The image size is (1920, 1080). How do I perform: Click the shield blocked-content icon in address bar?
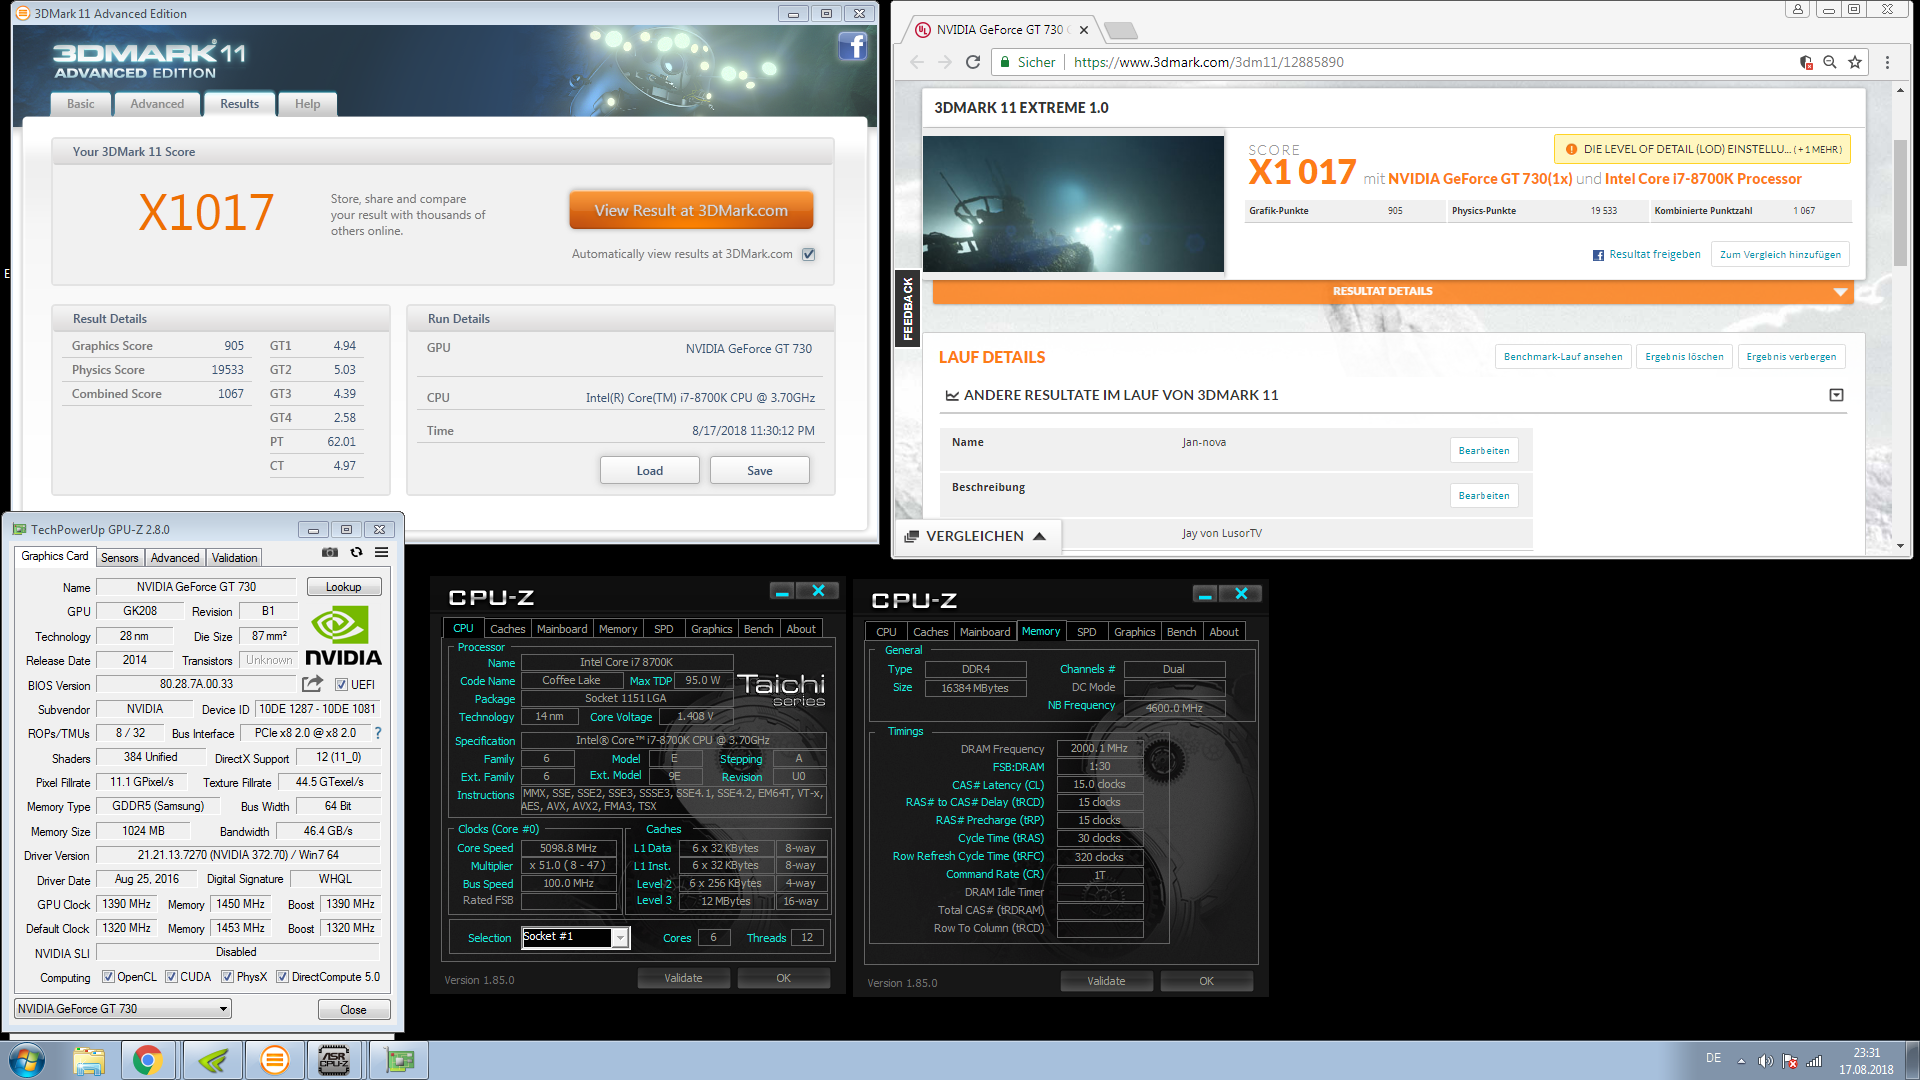point(1806,62)
